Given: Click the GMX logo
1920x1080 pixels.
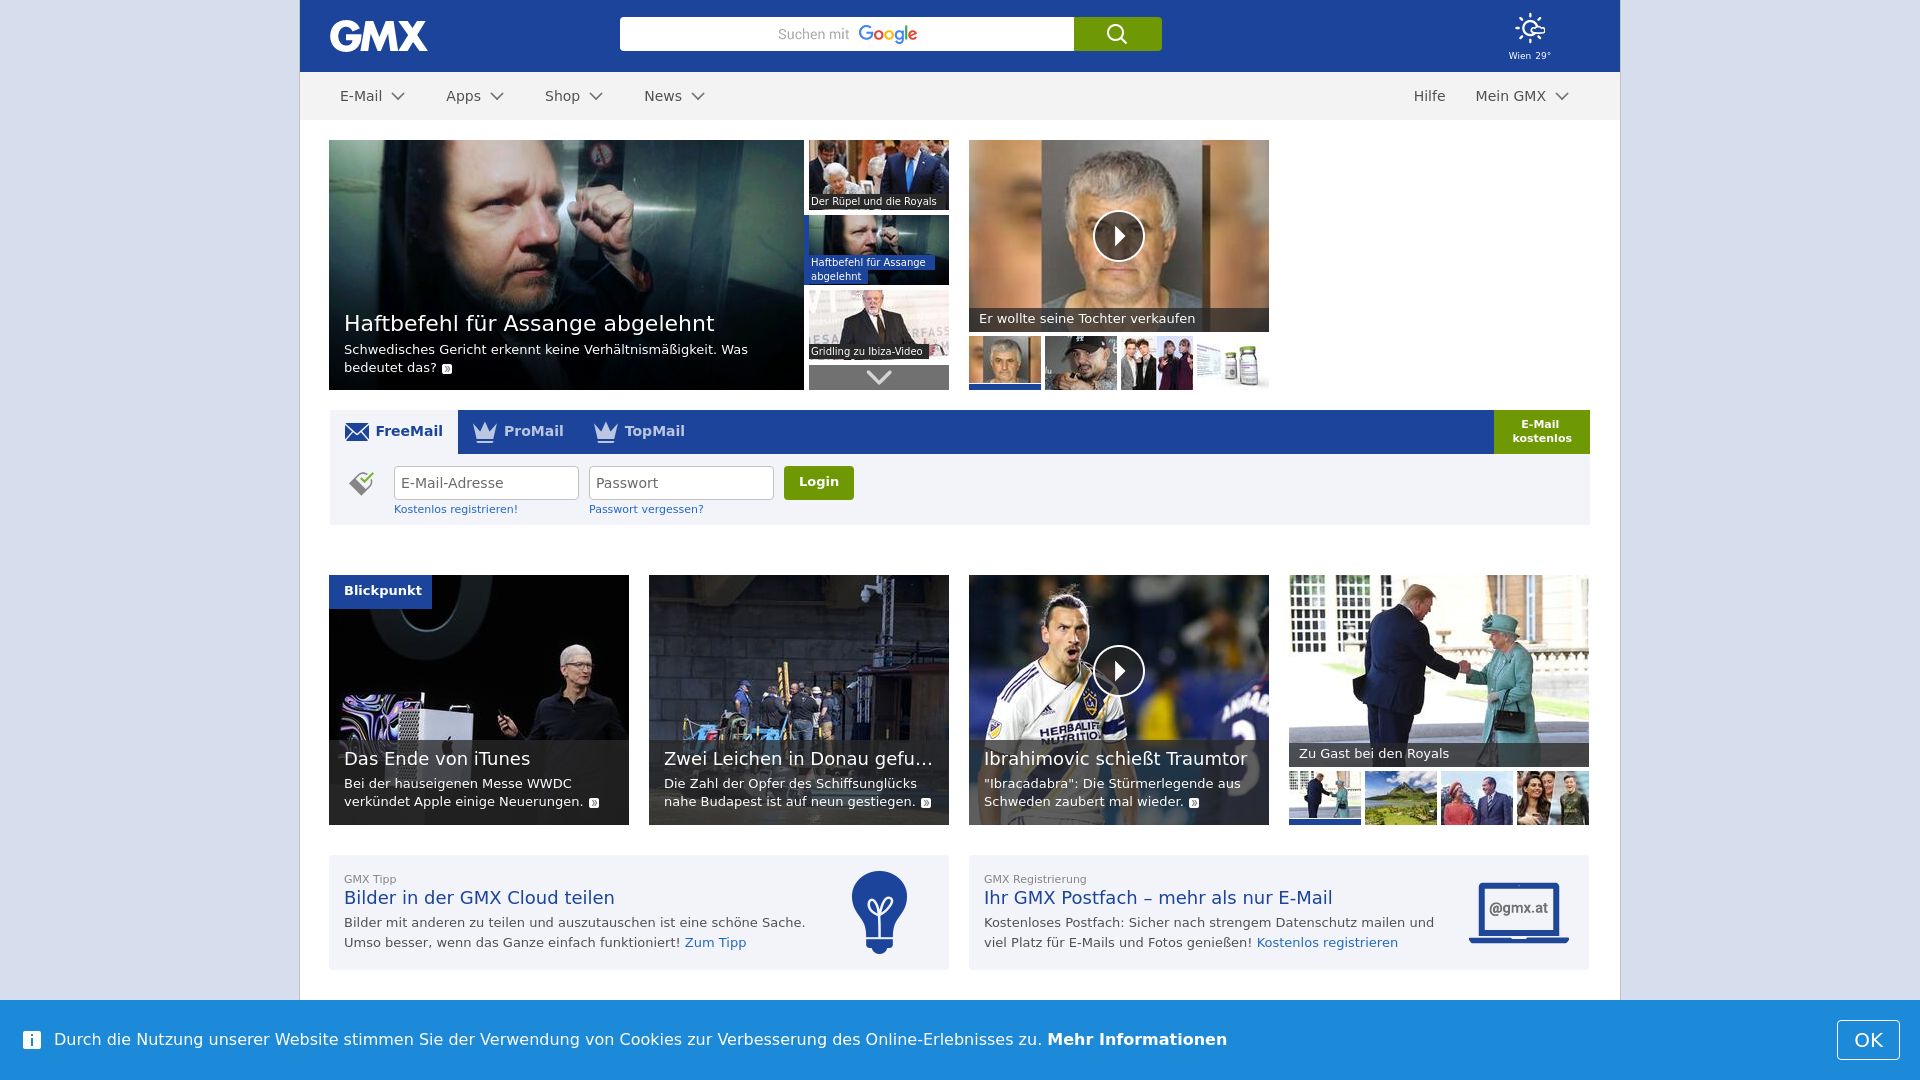Looking at the screenshot, I should click(378, 36).
